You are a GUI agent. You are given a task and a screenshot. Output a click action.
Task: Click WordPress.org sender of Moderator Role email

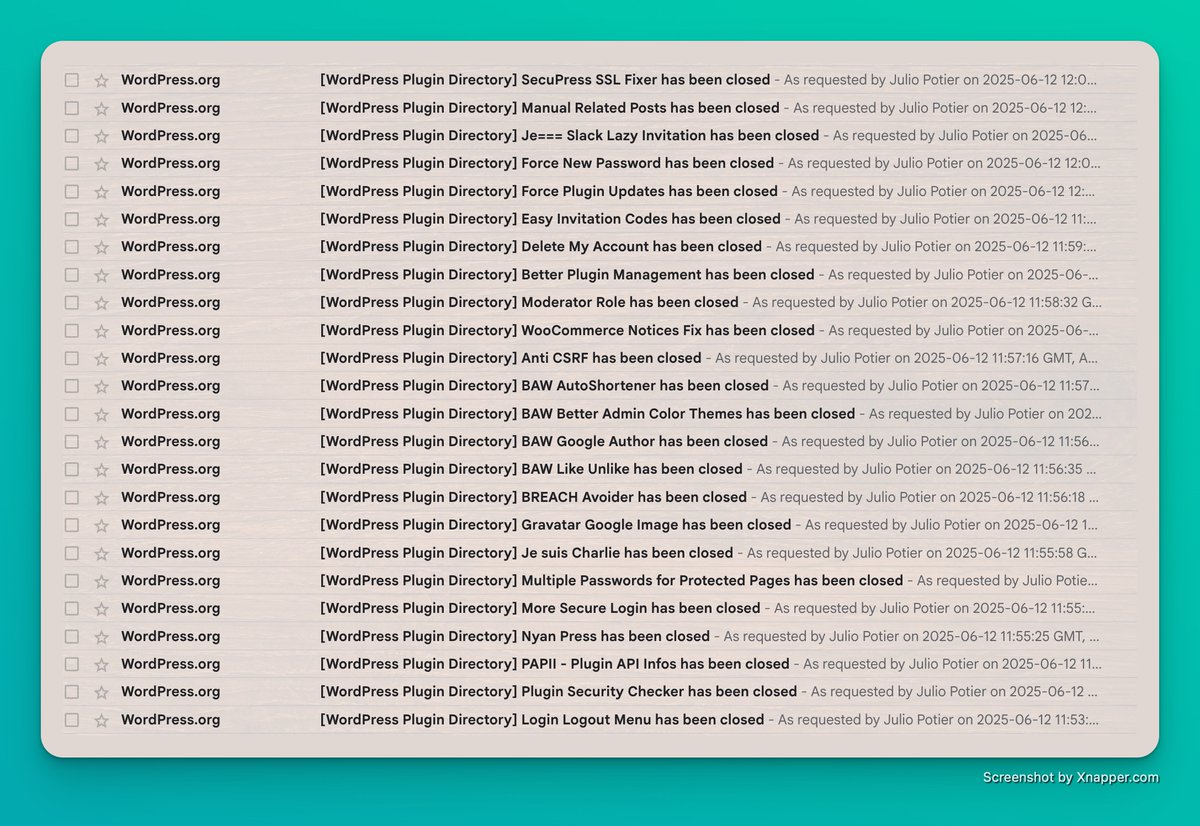[x=171, y=302]
